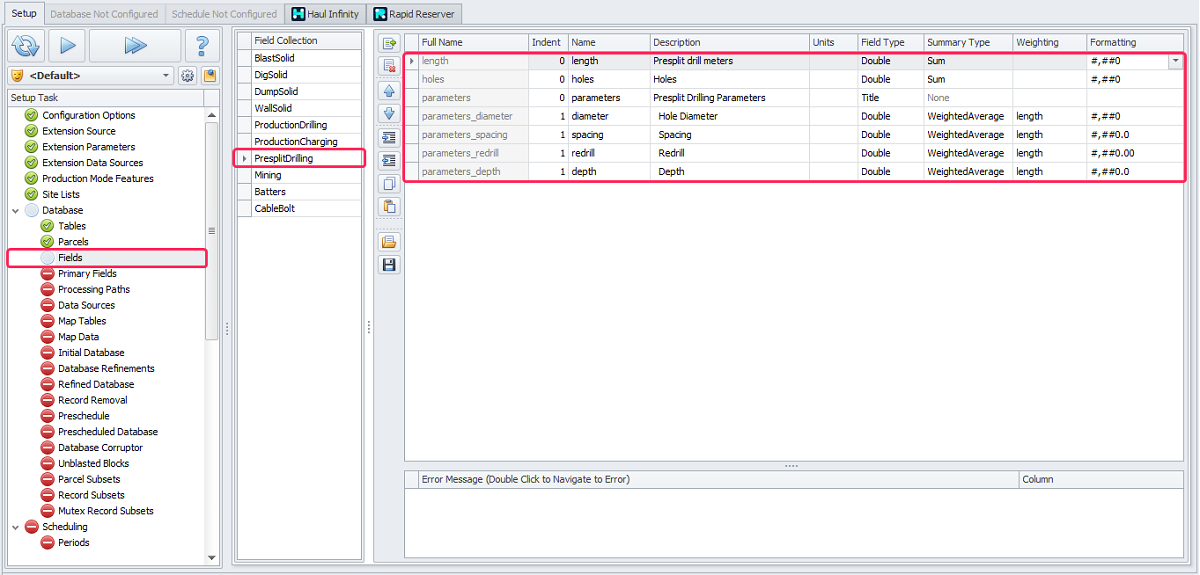1200x575 pixels.
Task: Select the BlastSolid field collection
Action: 306,58
